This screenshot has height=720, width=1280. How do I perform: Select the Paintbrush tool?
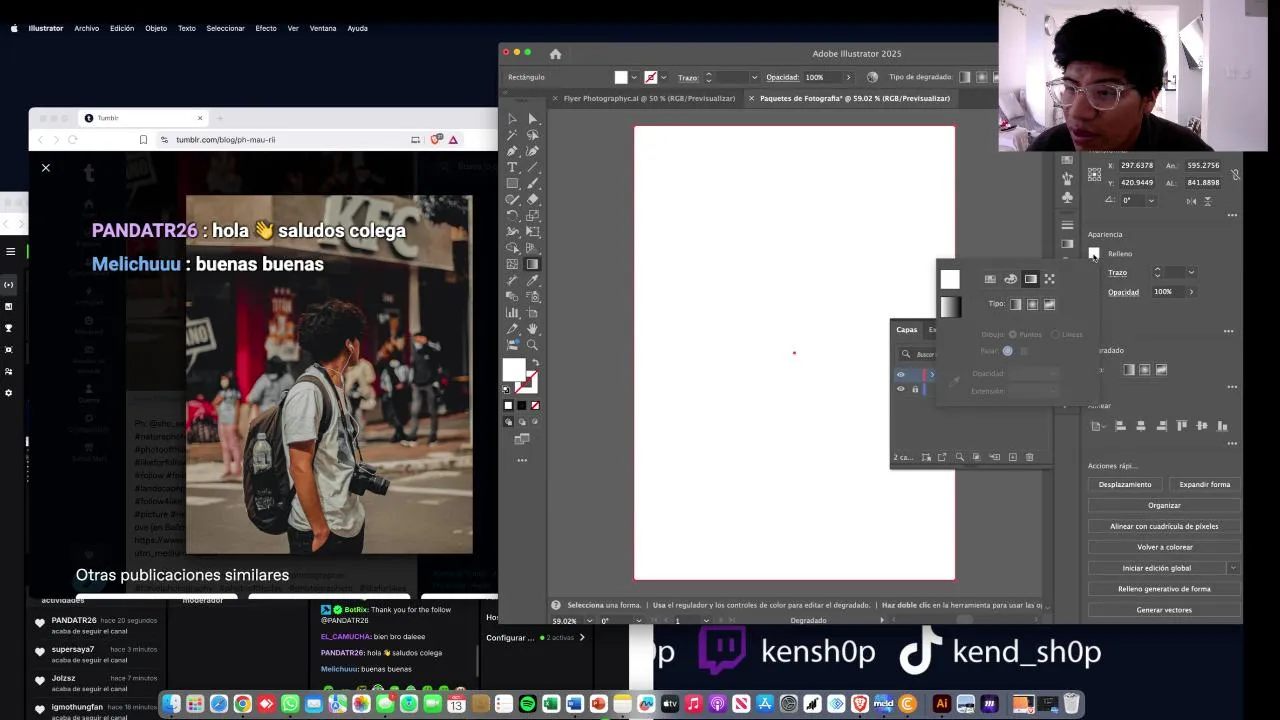(x=533, y=183)
